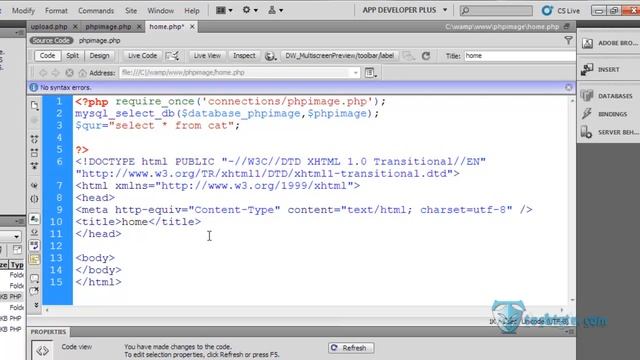Toggle Live Code mode
Image resolution: width=640 pixels, height=360 pixels.
[142, 56]
